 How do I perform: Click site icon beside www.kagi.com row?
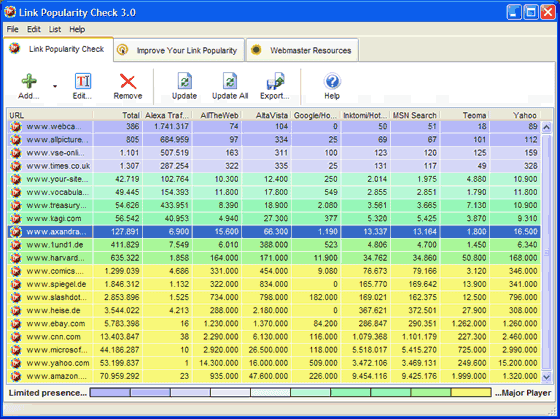[x=16, y=218]
